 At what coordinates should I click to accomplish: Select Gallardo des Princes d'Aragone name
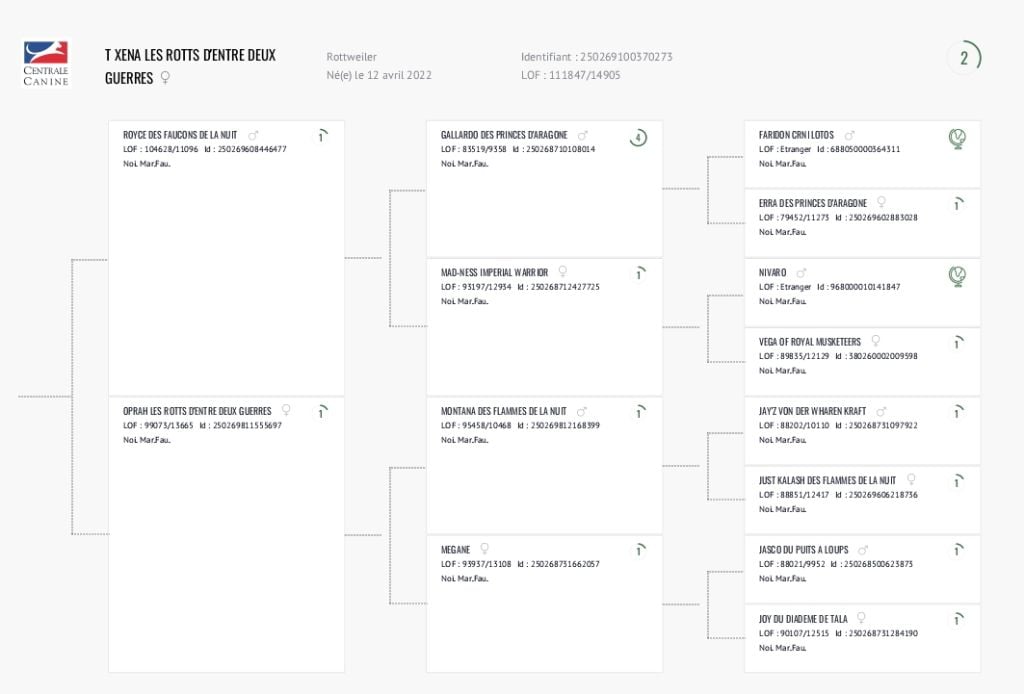point(504,135)
